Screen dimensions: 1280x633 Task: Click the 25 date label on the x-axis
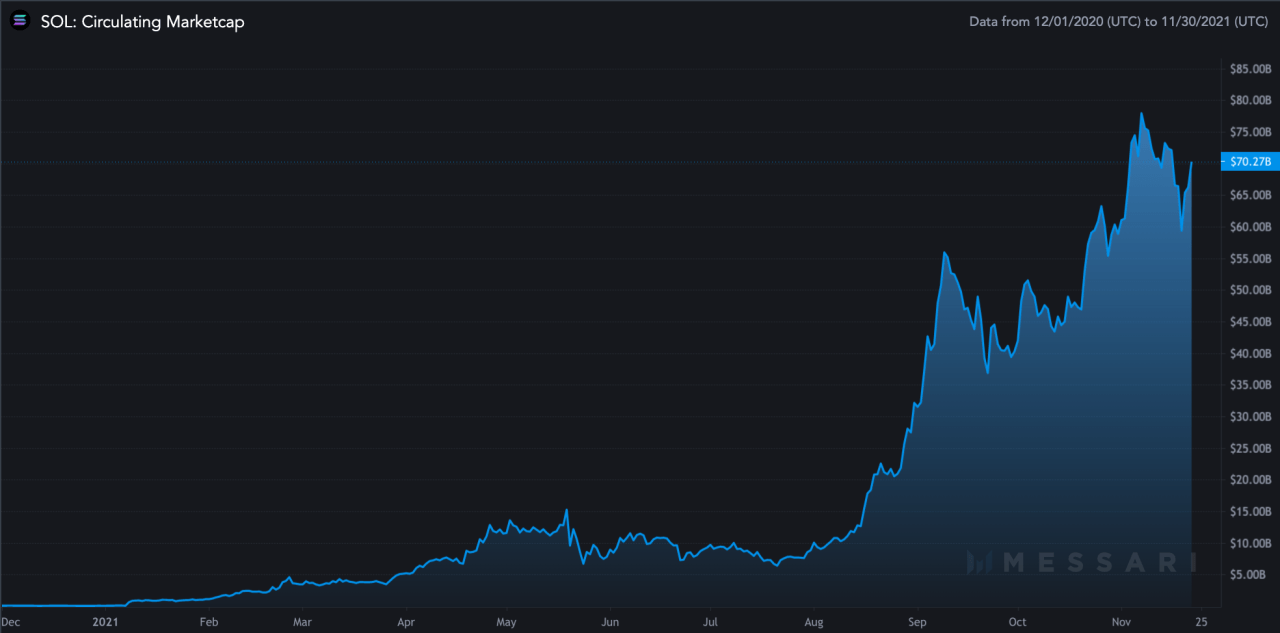pyautogui.click(x=1198, y=621)
